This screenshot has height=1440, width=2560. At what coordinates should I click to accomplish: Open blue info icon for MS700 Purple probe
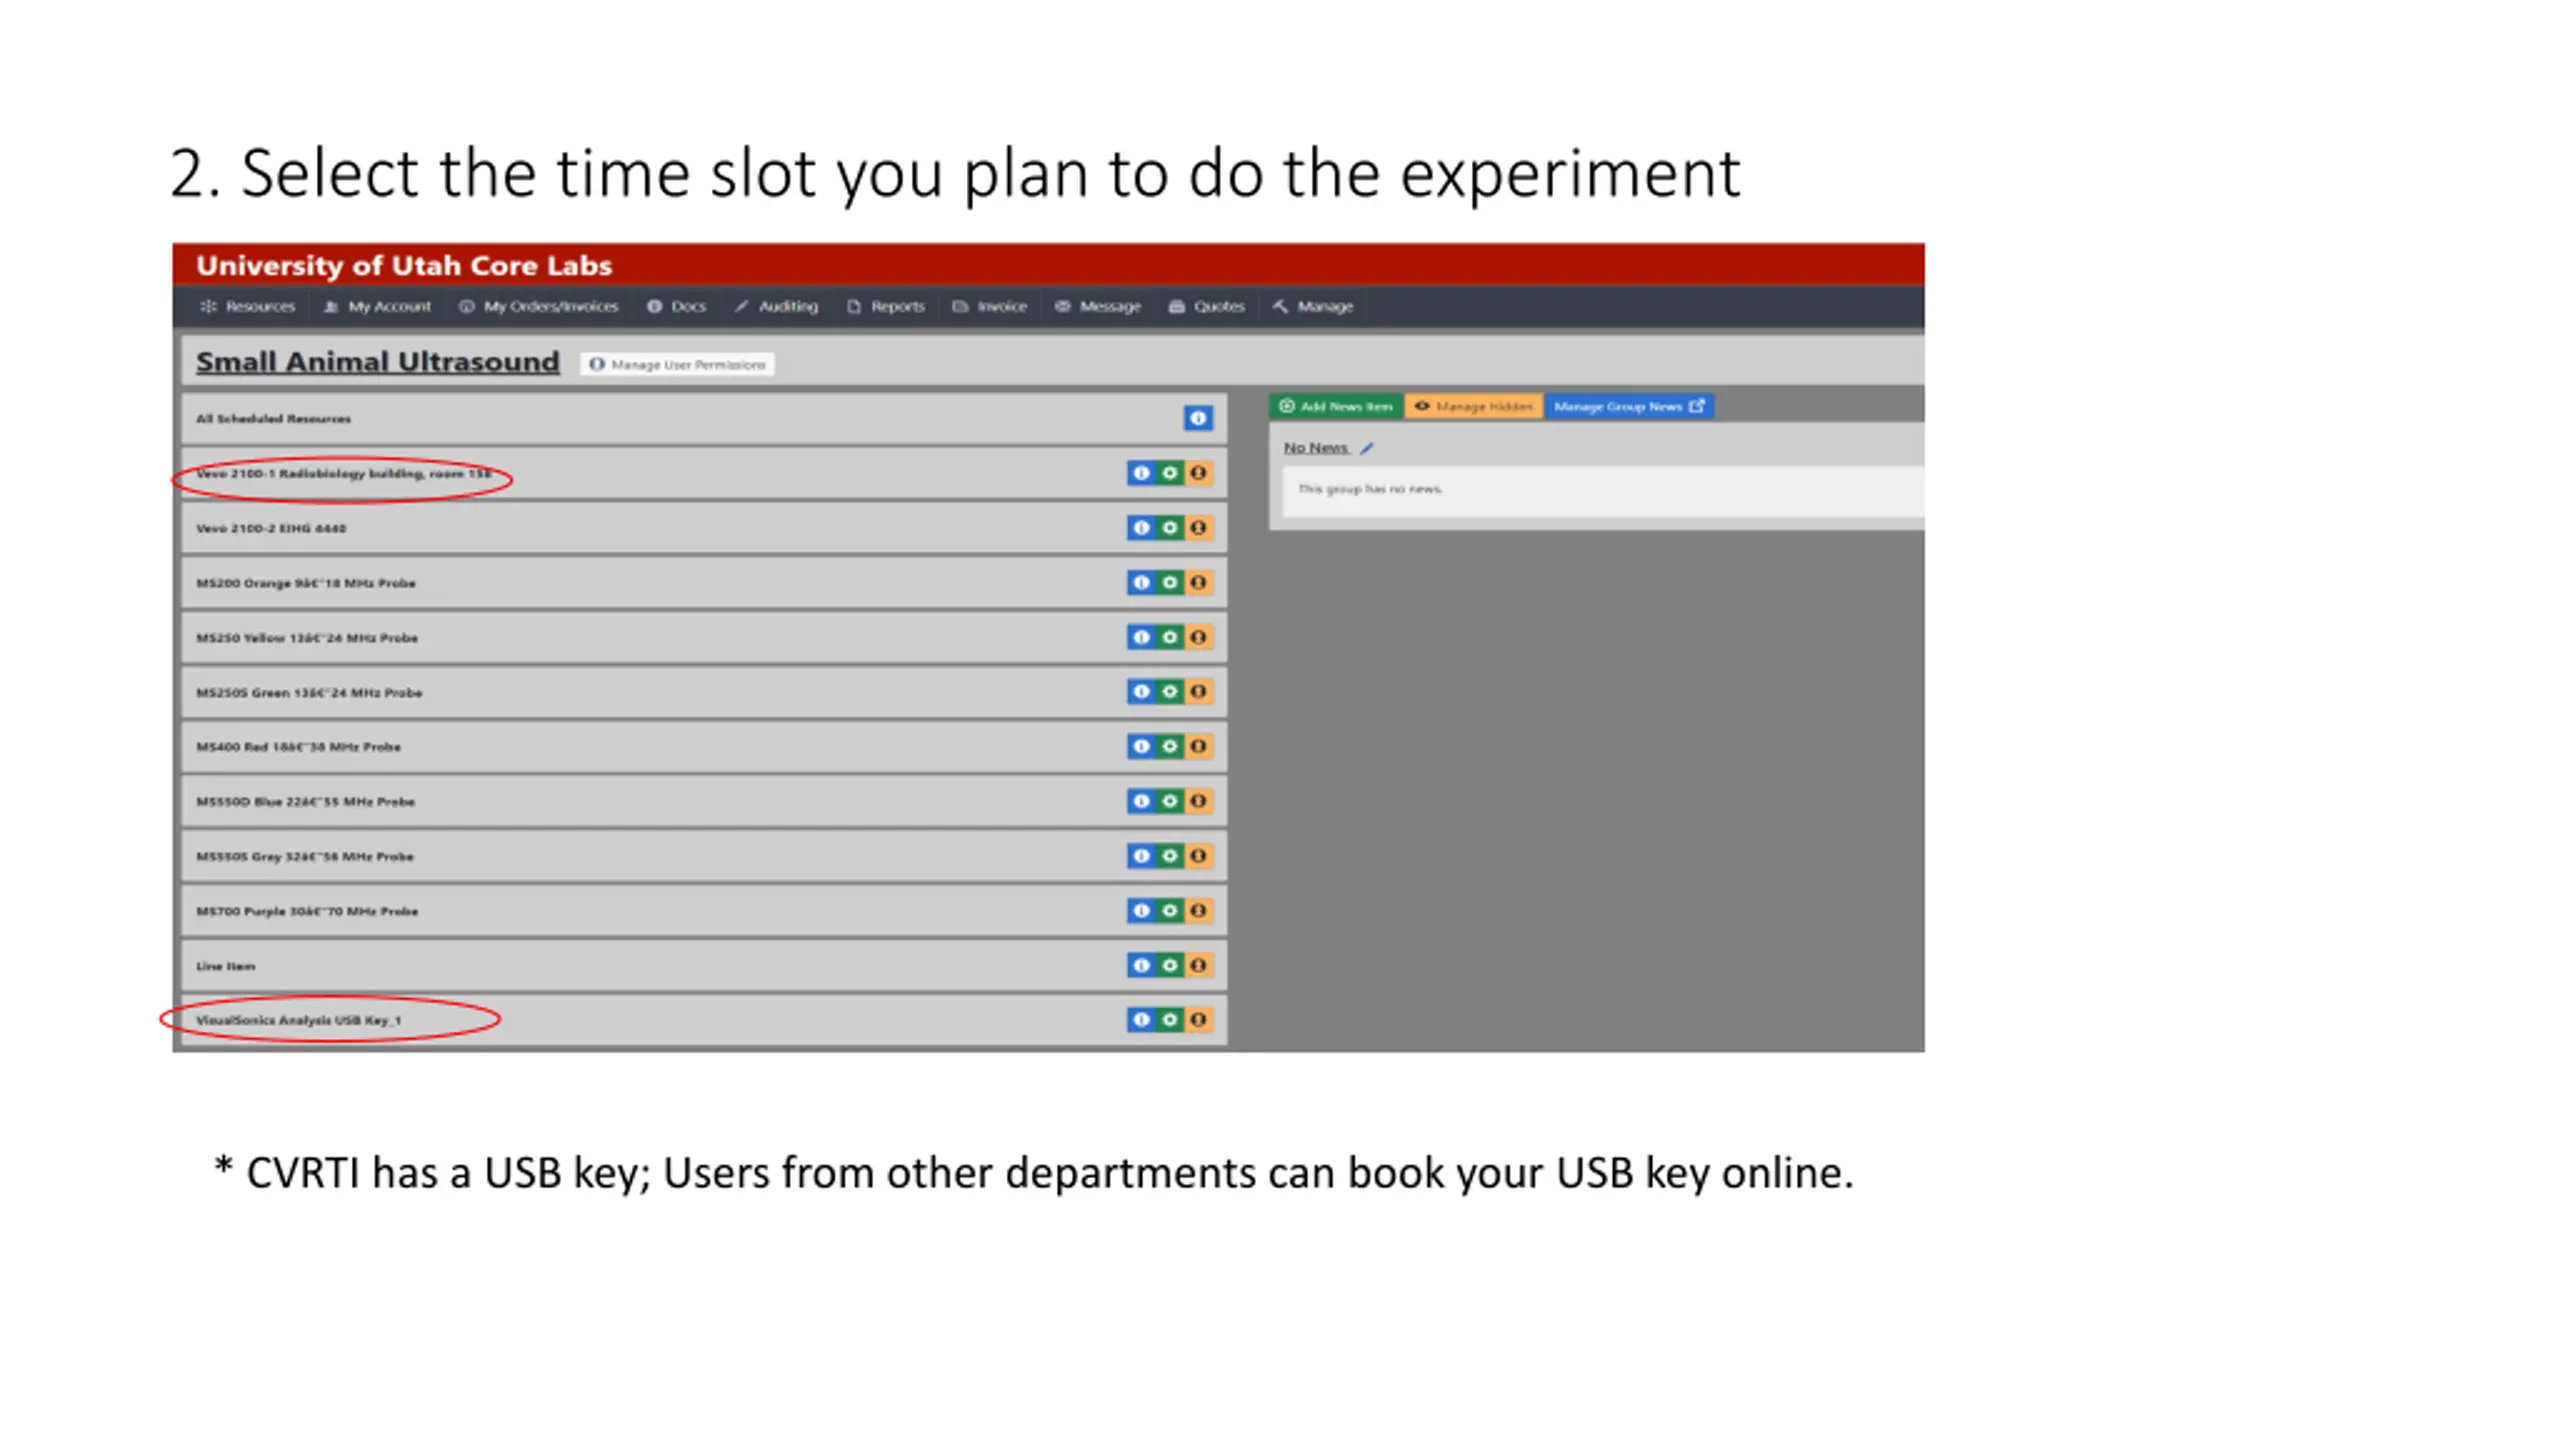(x=1141, y=910)
